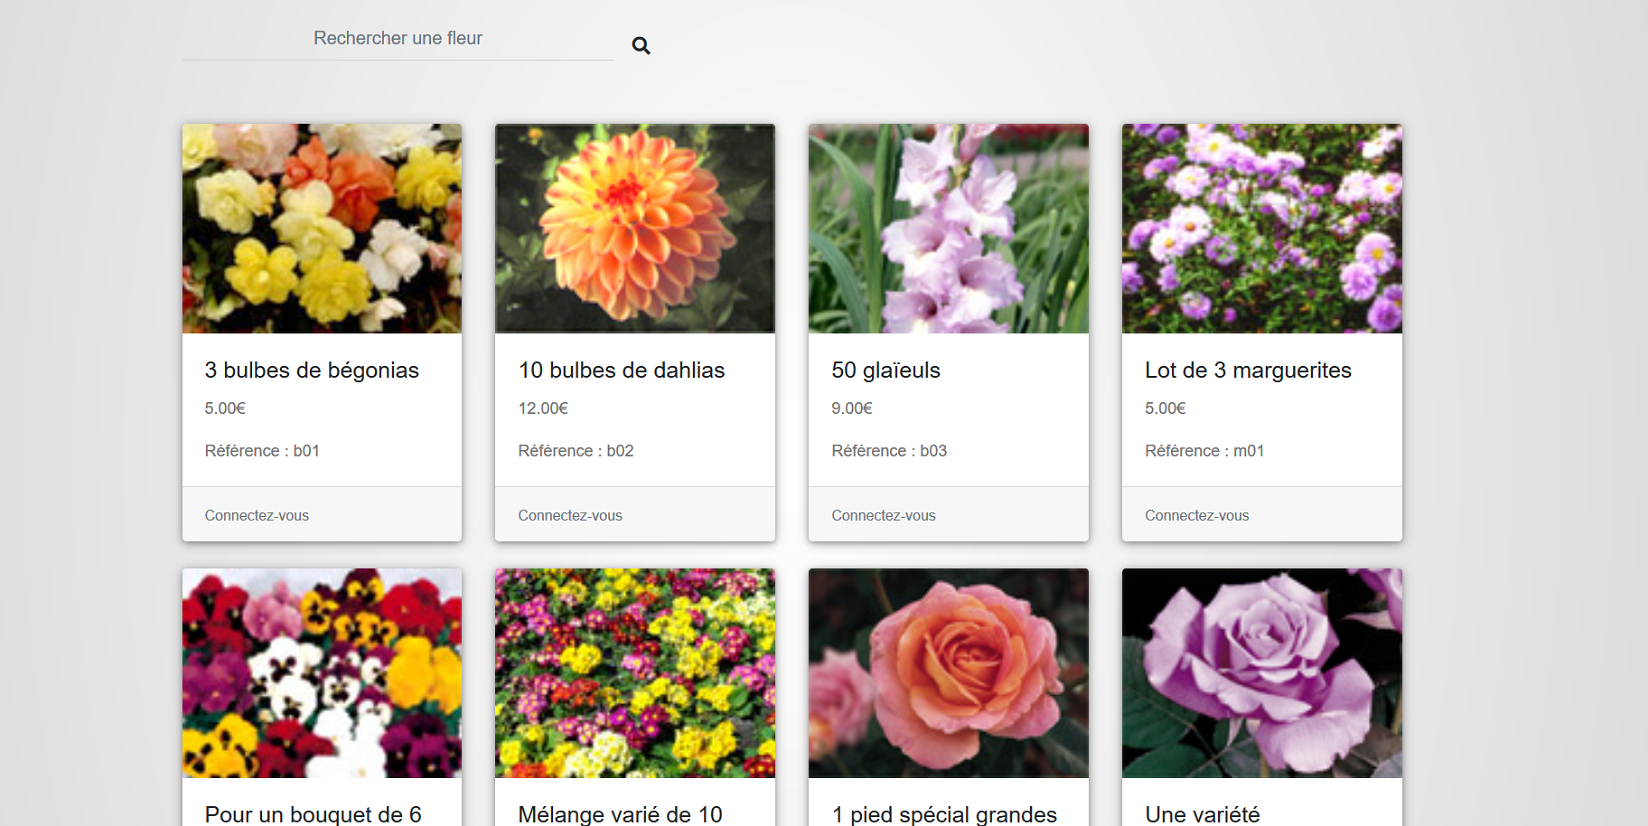The width and height of the screenshot is (1648, 826).
Task: Click the 9.00€ price of glaïeuls
Action: [x=852, y=408]
